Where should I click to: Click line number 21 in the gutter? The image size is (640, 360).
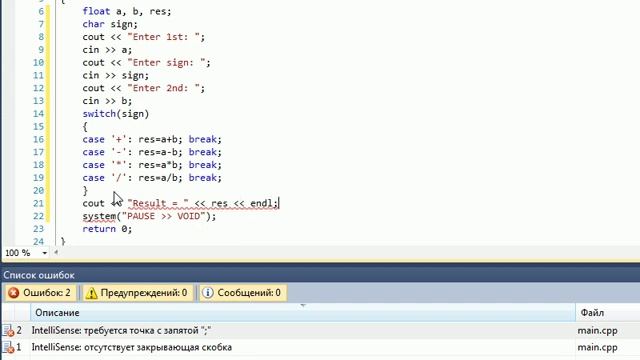coord(38,203)
